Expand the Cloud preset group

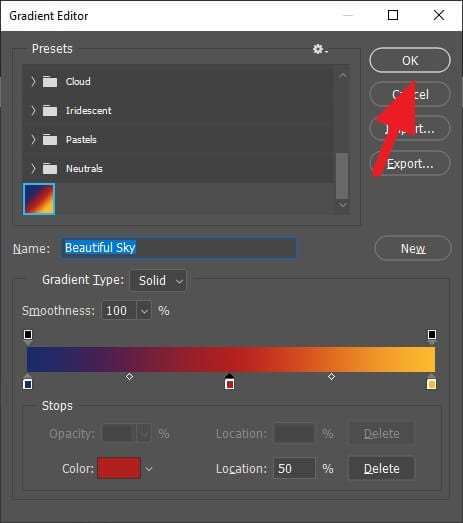(33, 81)
